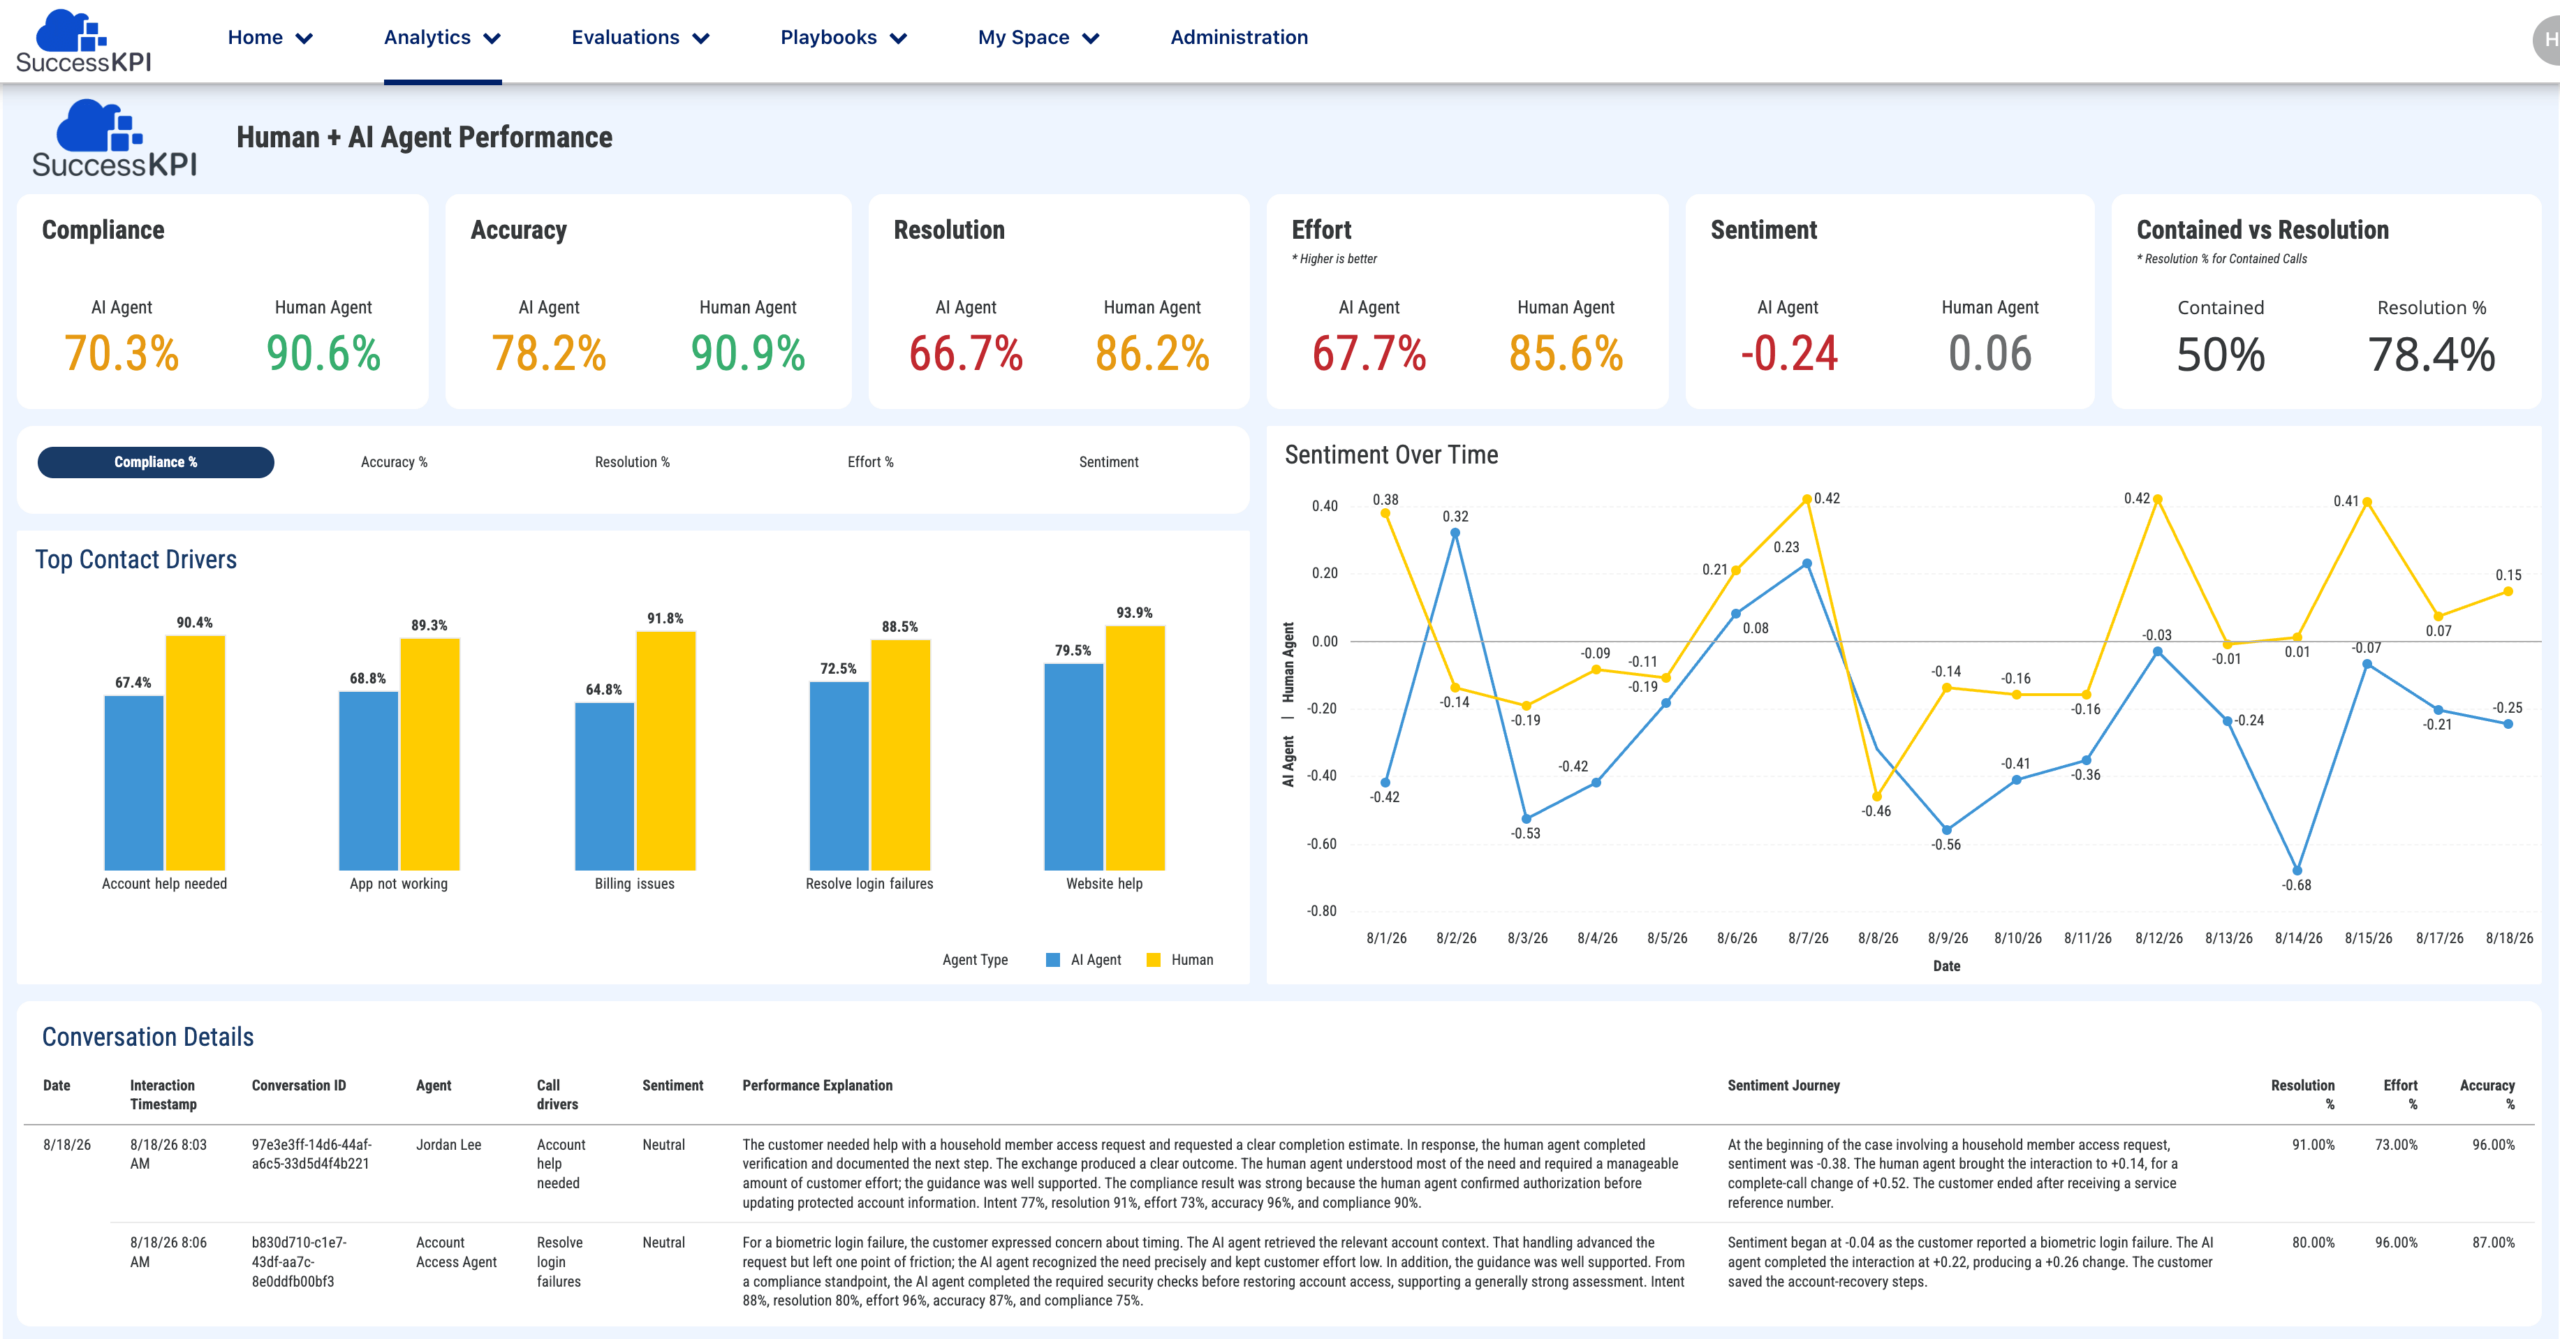Click the Human bar for Website help
2560x1339 pixels.
[1135, 748]
